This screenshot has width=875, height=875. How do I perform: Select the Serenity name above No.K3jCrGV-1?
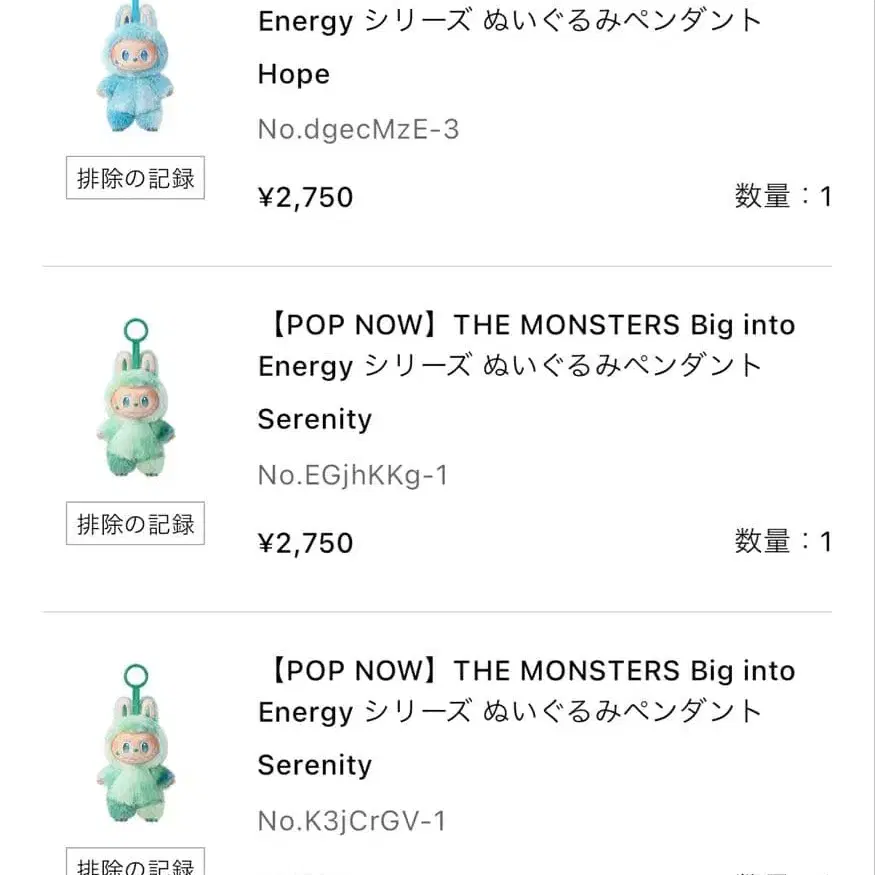(x=314, y=765)
